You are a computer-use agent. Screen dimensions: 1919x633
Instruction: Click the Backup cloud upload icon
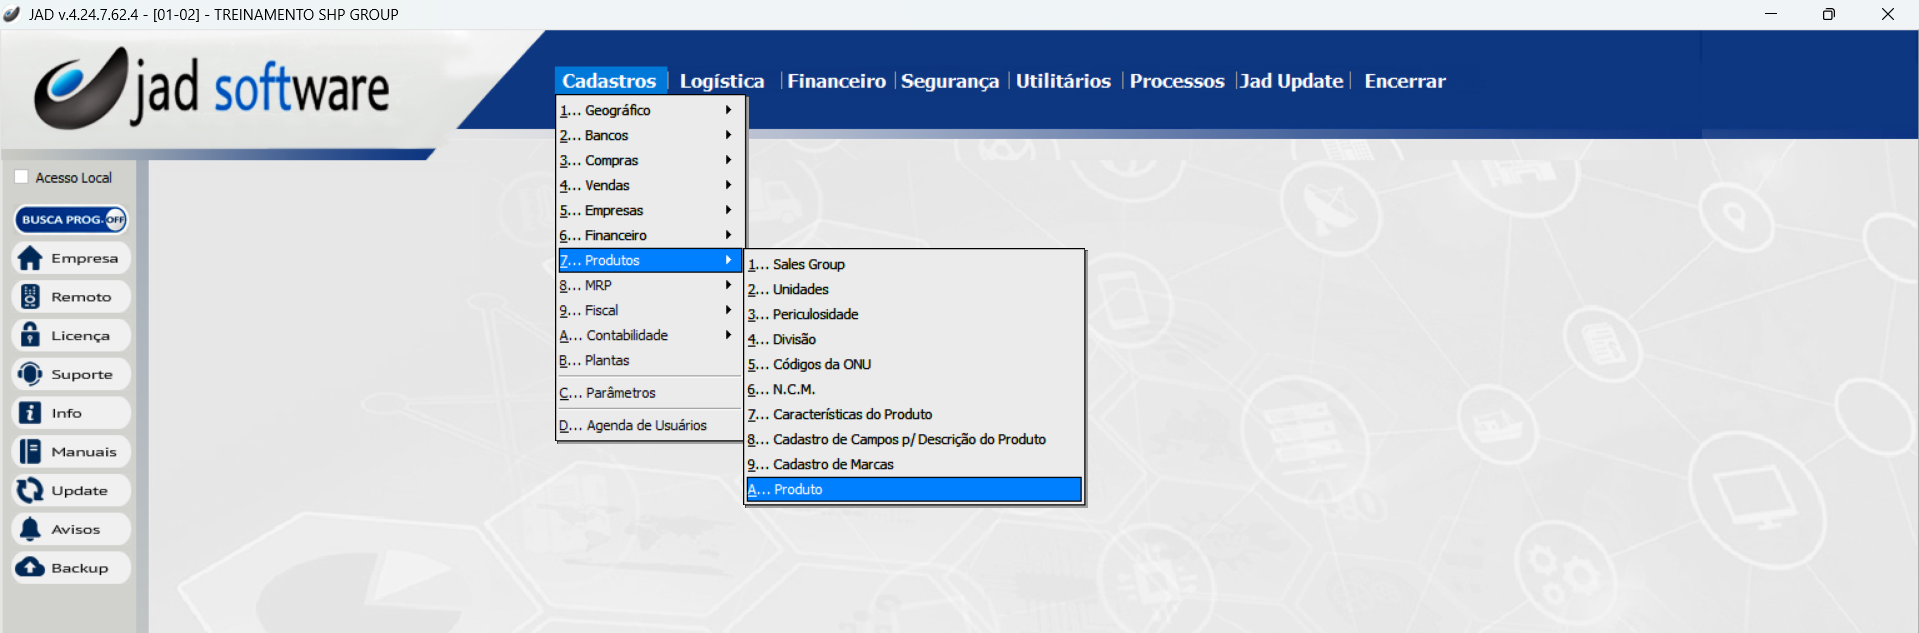(31, 568)
